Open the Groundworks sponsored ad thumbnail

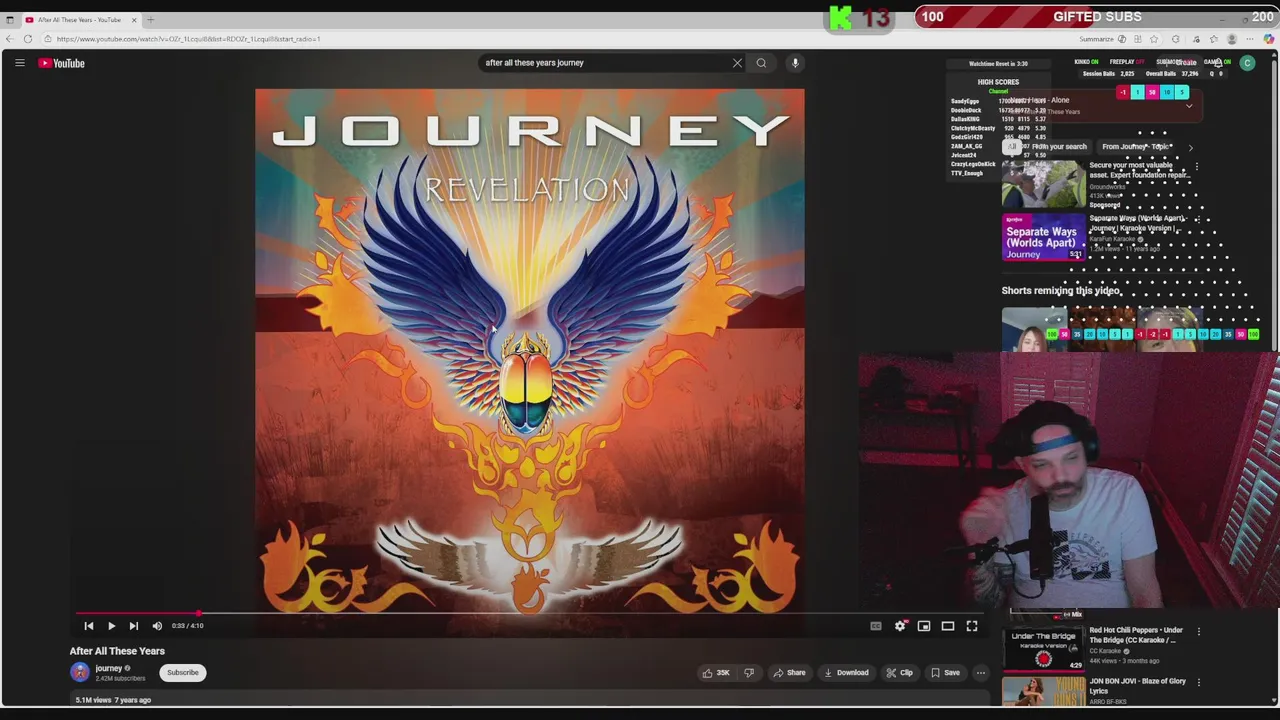1043,184
